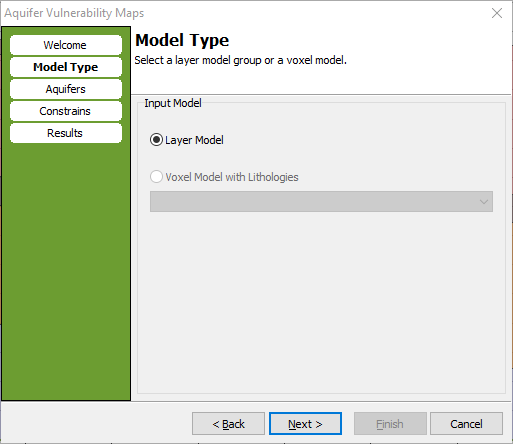Click the 'Layer Model' label text
Viewport: 513px width, 444px height.
click(x=194, y=140)
